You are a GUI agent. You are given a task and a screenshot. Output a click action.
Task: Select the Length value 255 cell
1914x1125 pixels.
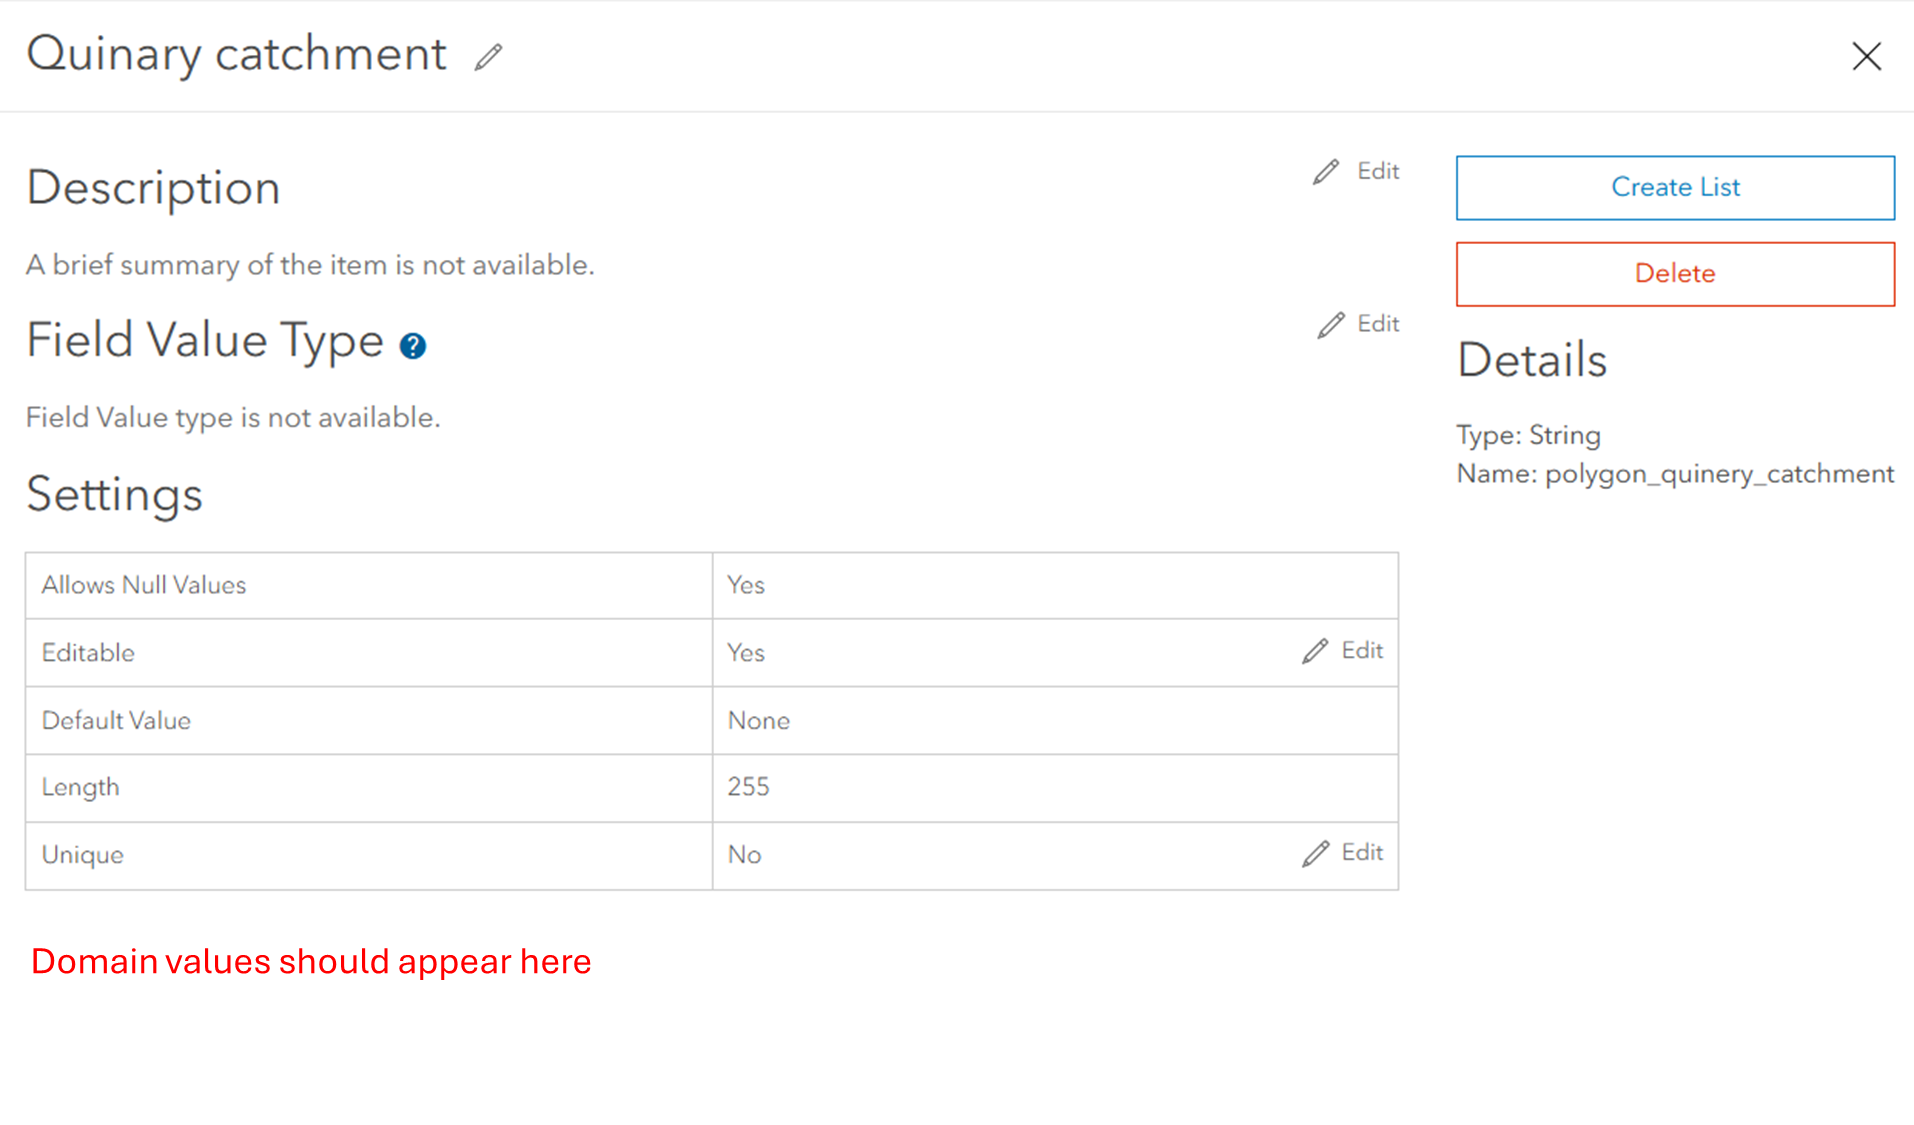(x=748, y=787)
